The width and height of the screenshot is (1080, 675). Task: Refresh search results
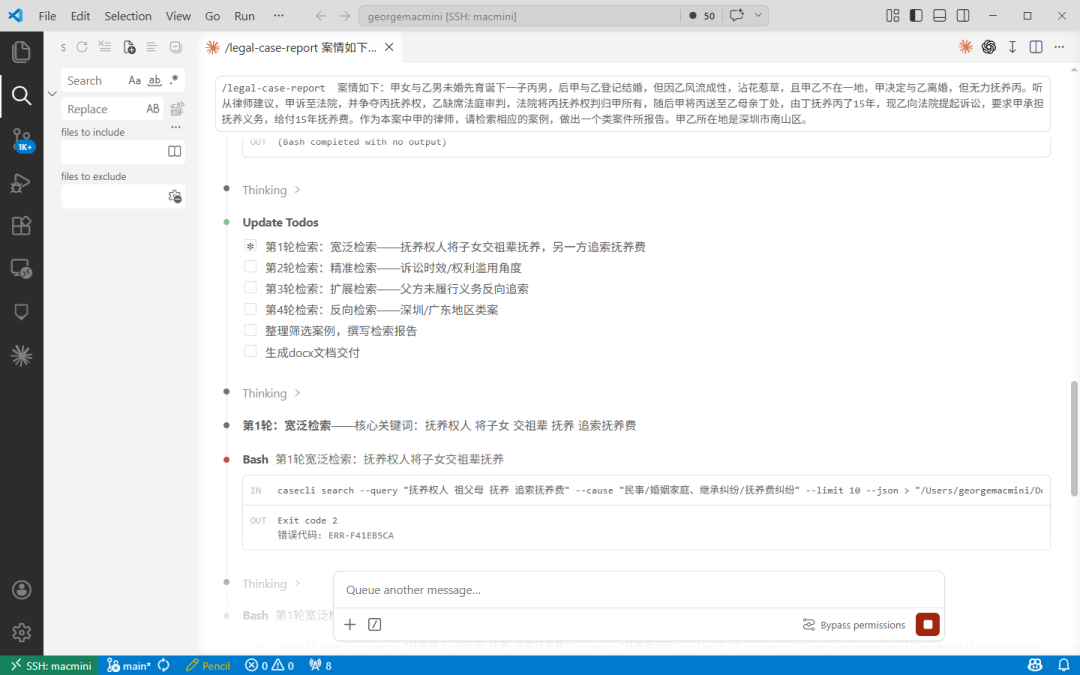[x=82, y=47]
